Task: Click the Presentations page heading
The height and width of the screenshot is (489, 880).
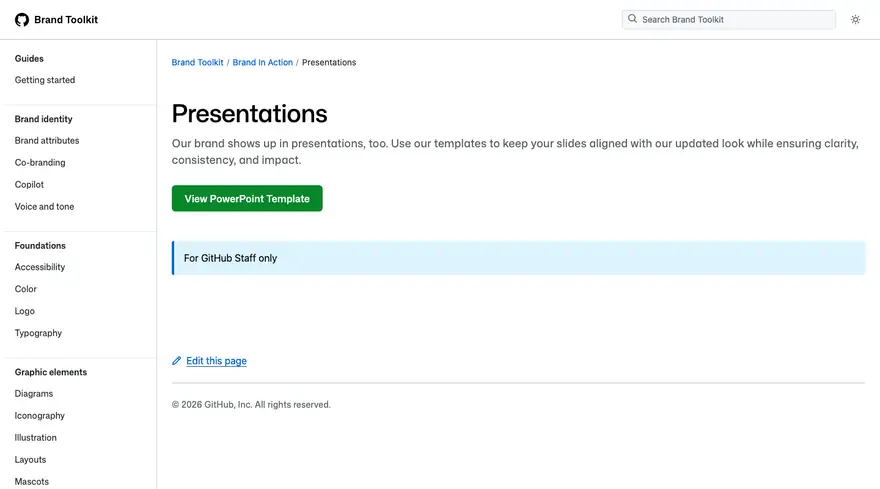Action: point(250,114)
